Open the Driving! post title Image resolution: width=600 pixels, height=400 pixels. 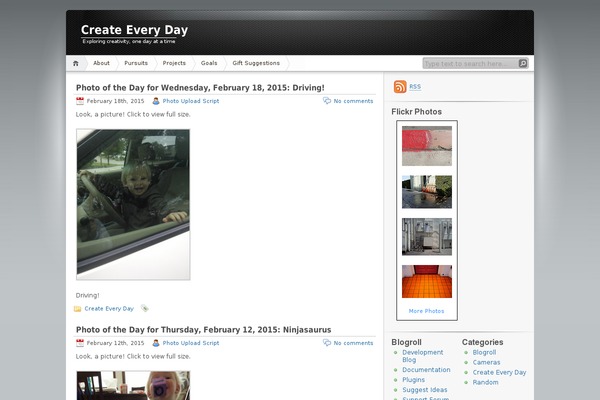click(x=200, y=88)
